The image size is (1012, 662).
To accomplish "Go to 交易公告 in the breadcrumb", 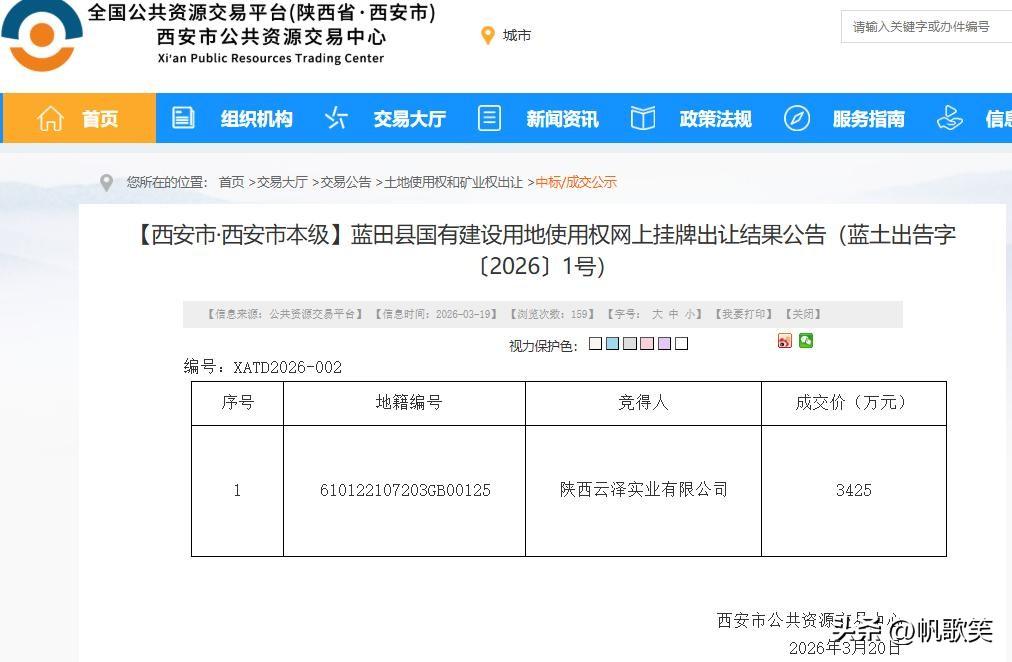I will [346, 183].
